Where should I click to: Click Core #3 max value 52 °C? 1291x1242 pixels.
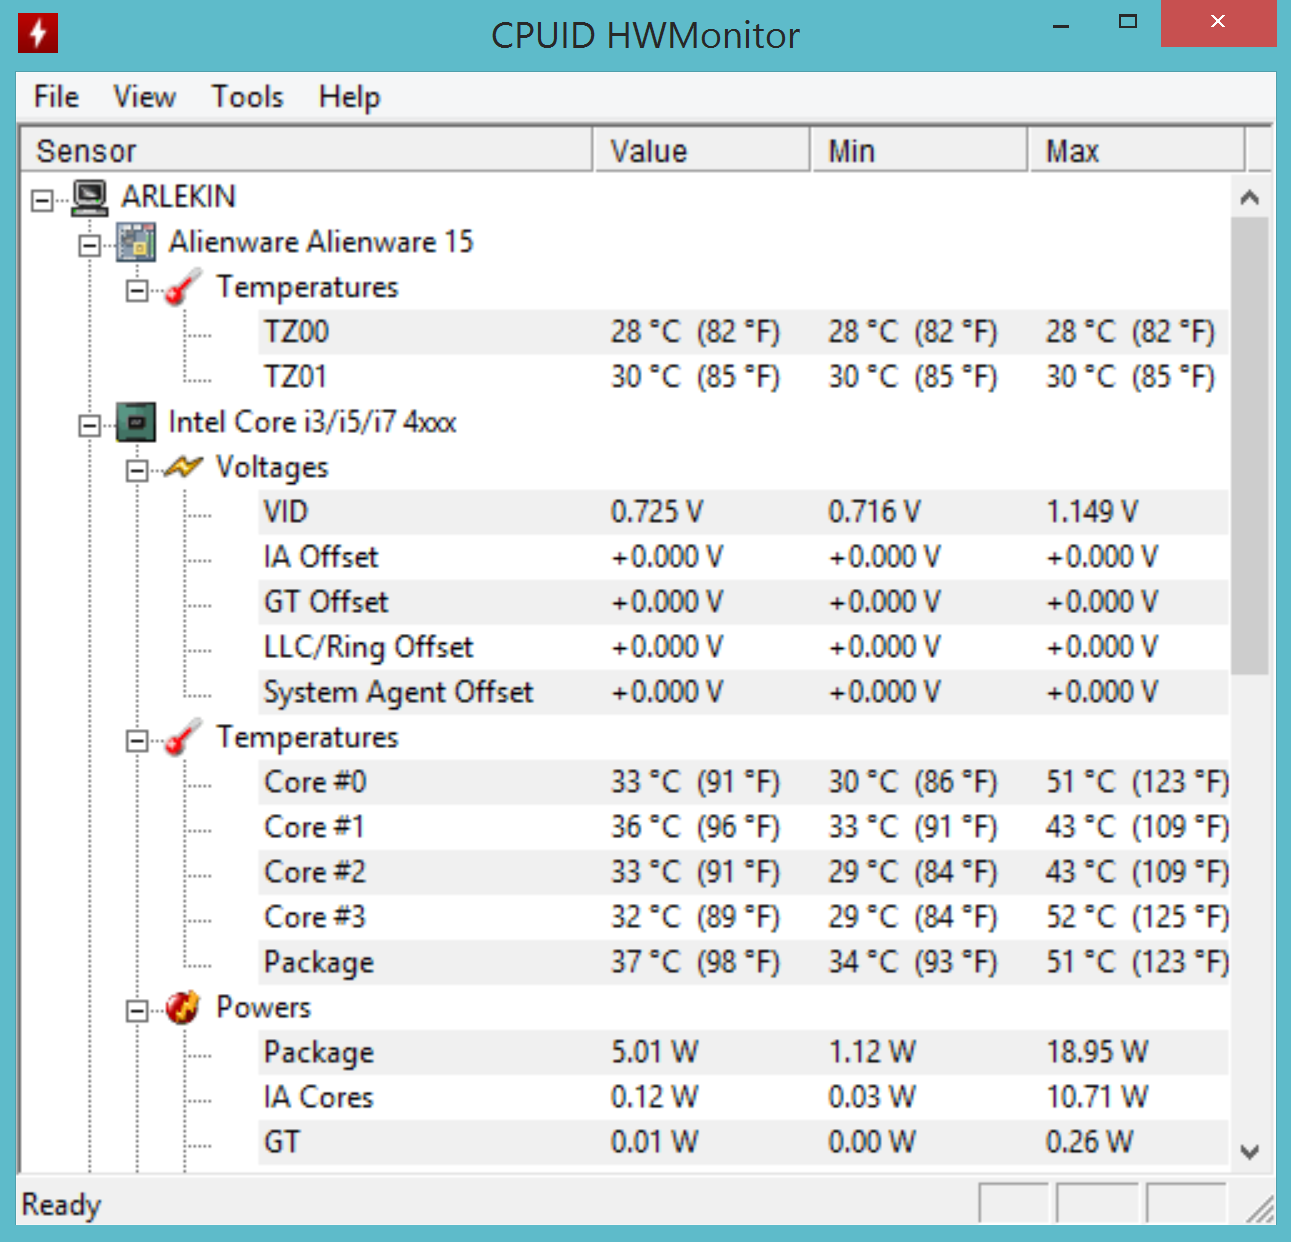coord(1138,917)
